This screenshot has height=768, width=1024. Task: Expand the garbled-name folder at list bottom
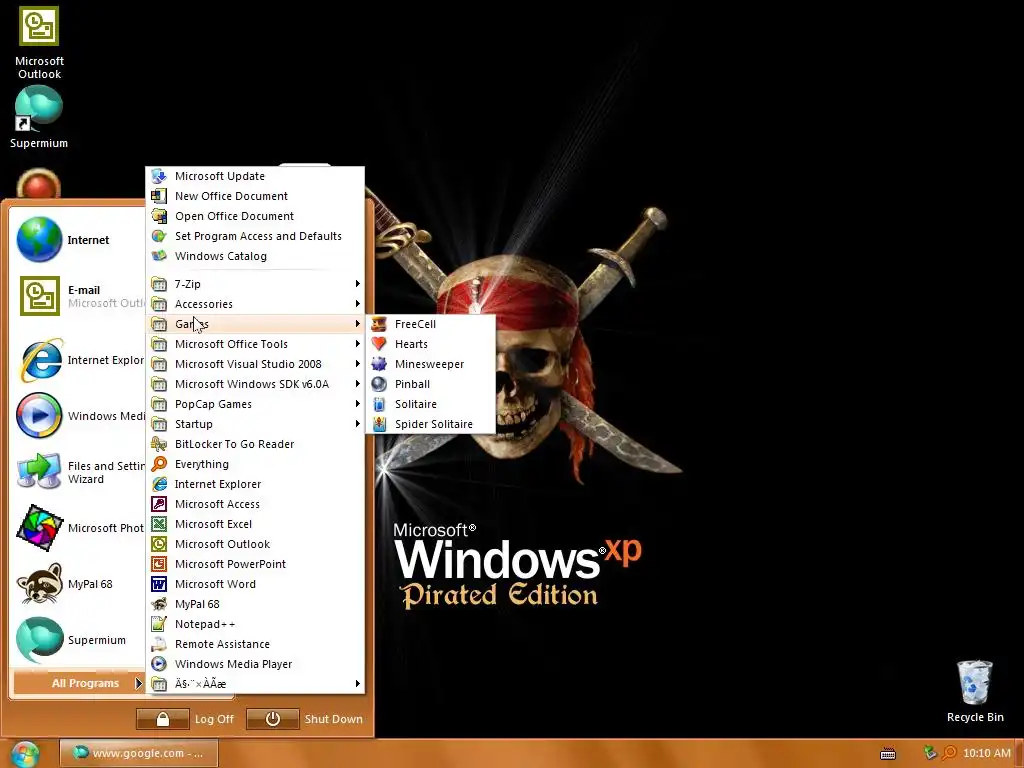[255, 684]
